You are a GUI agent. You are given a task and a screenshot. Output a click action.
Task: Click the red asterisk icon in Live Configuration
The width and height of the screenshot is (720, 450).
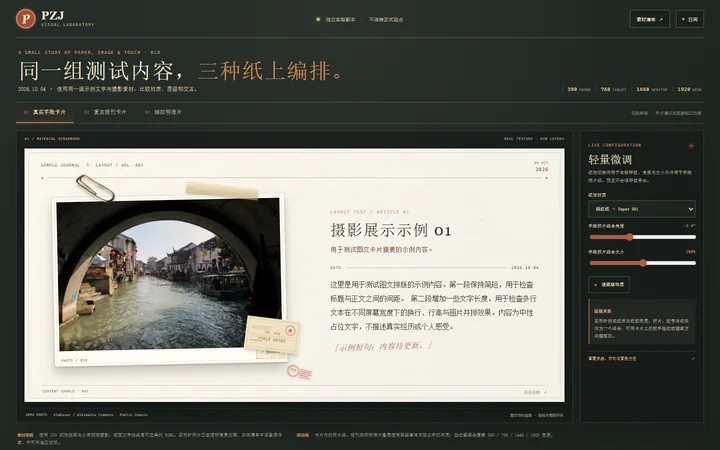click(691, 146)
